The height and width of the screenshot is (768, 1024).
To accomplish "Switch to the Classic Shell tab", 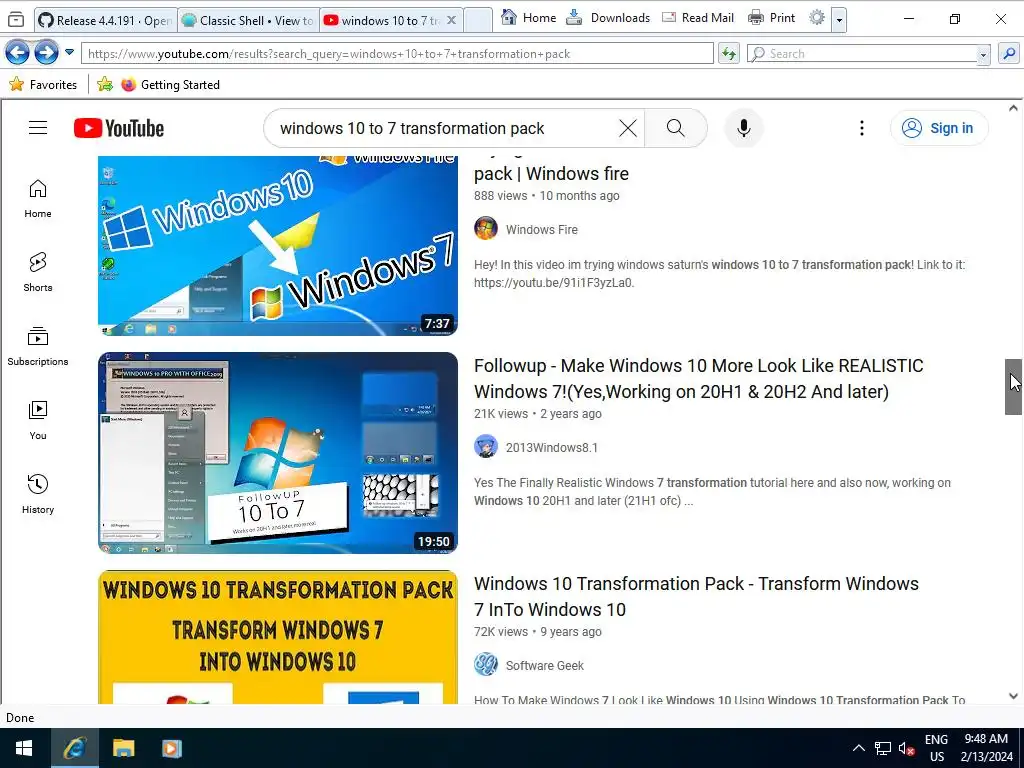I will coord(249,20).
